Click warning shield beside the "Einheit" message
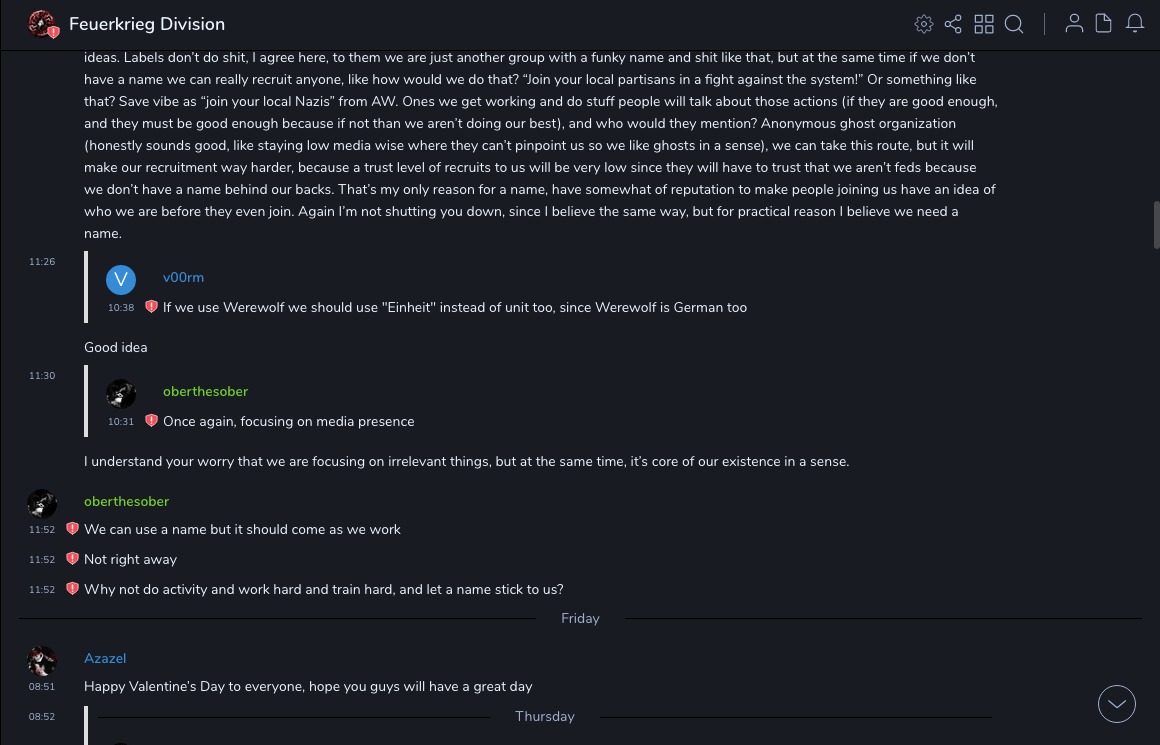1160x745 pixels. coord(151,307)
